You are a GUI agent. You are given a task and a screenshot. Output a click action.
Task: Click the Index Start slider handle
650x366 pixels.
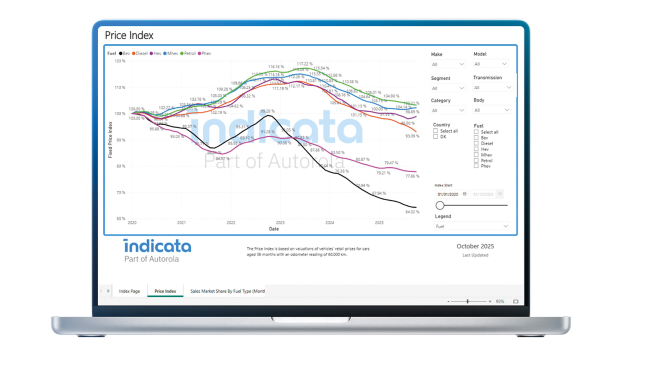440,205
